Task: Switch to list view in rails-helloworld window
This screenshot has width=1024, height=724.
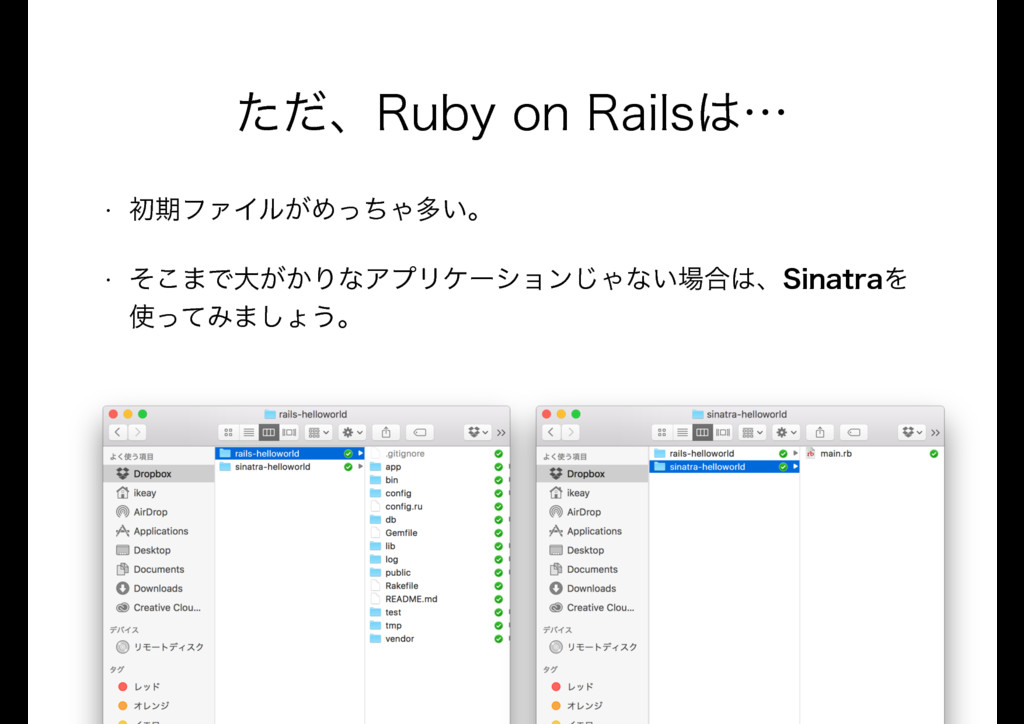Action: 248,432
